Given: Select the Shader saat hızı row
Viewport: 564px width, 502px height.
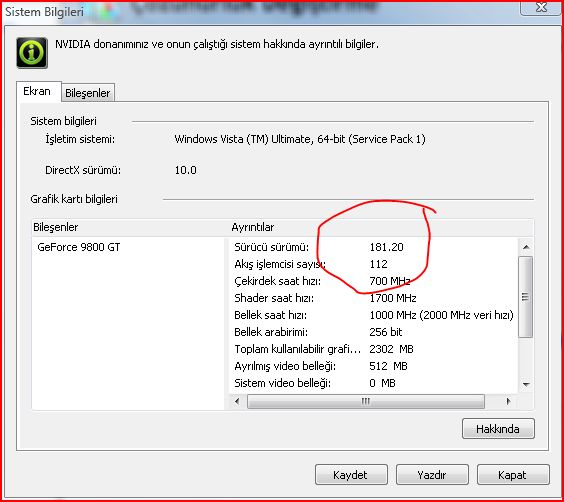Looking at the screenshot, I should [373, 298].
